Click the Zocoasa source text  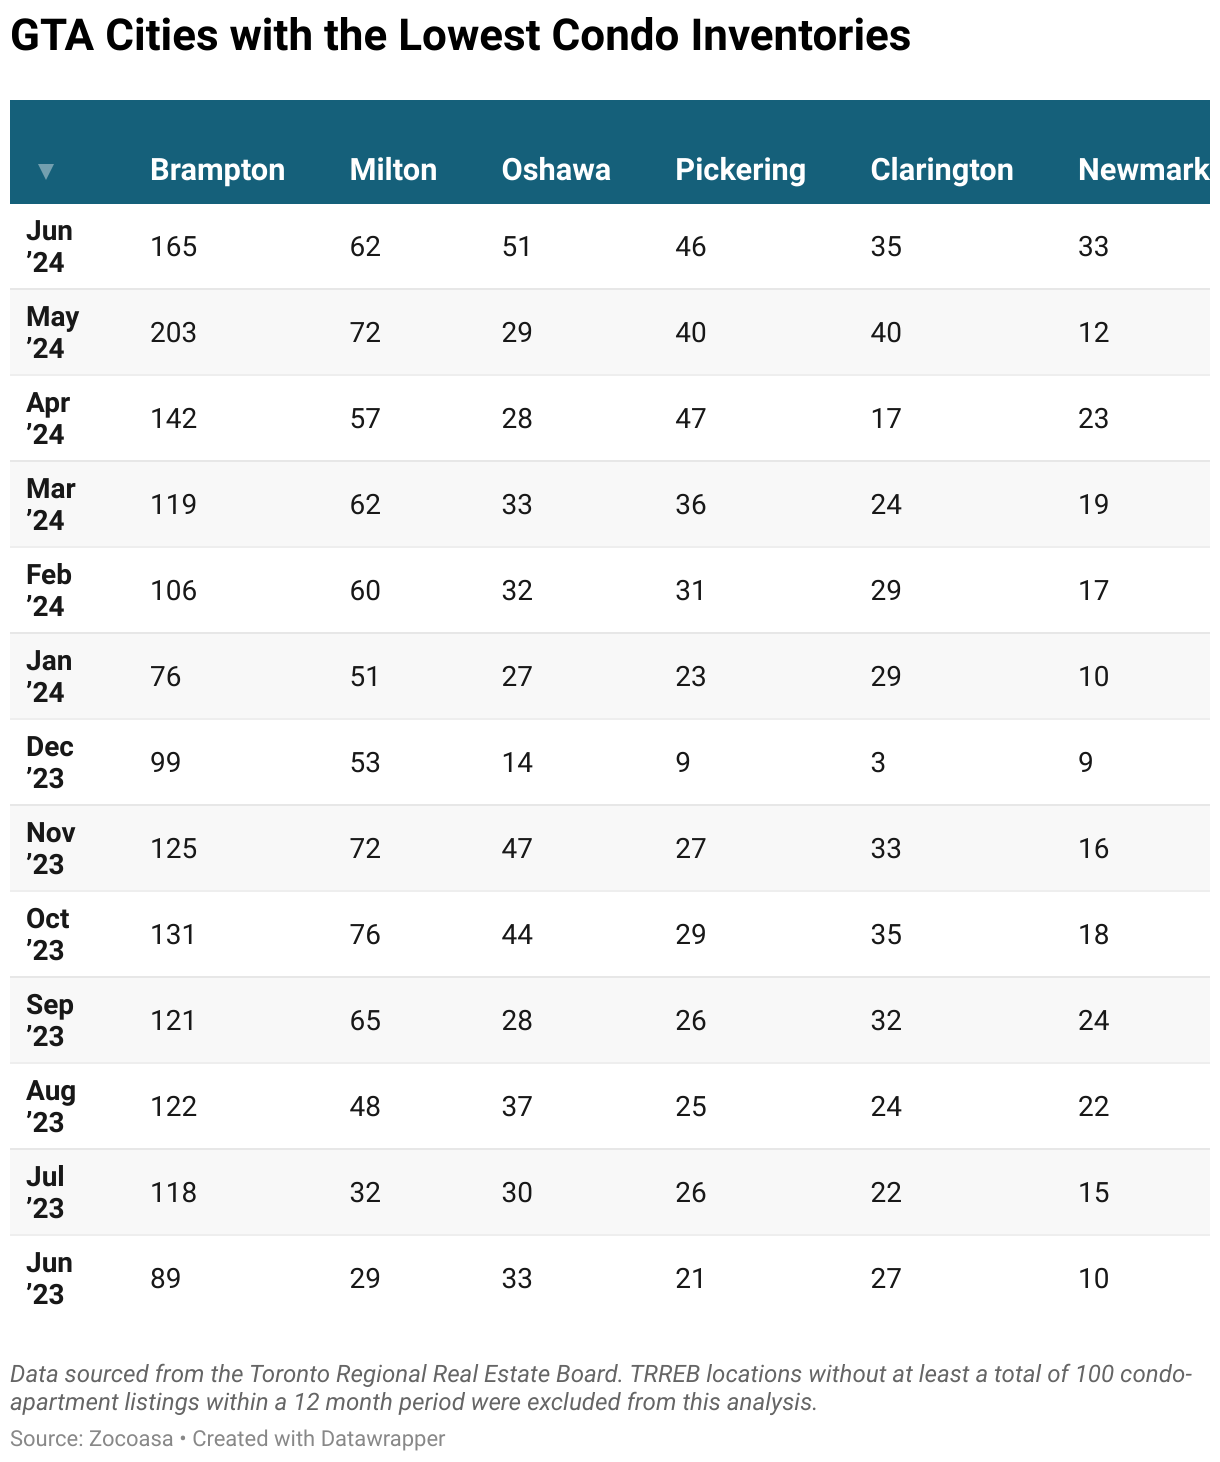[131, 1438]
